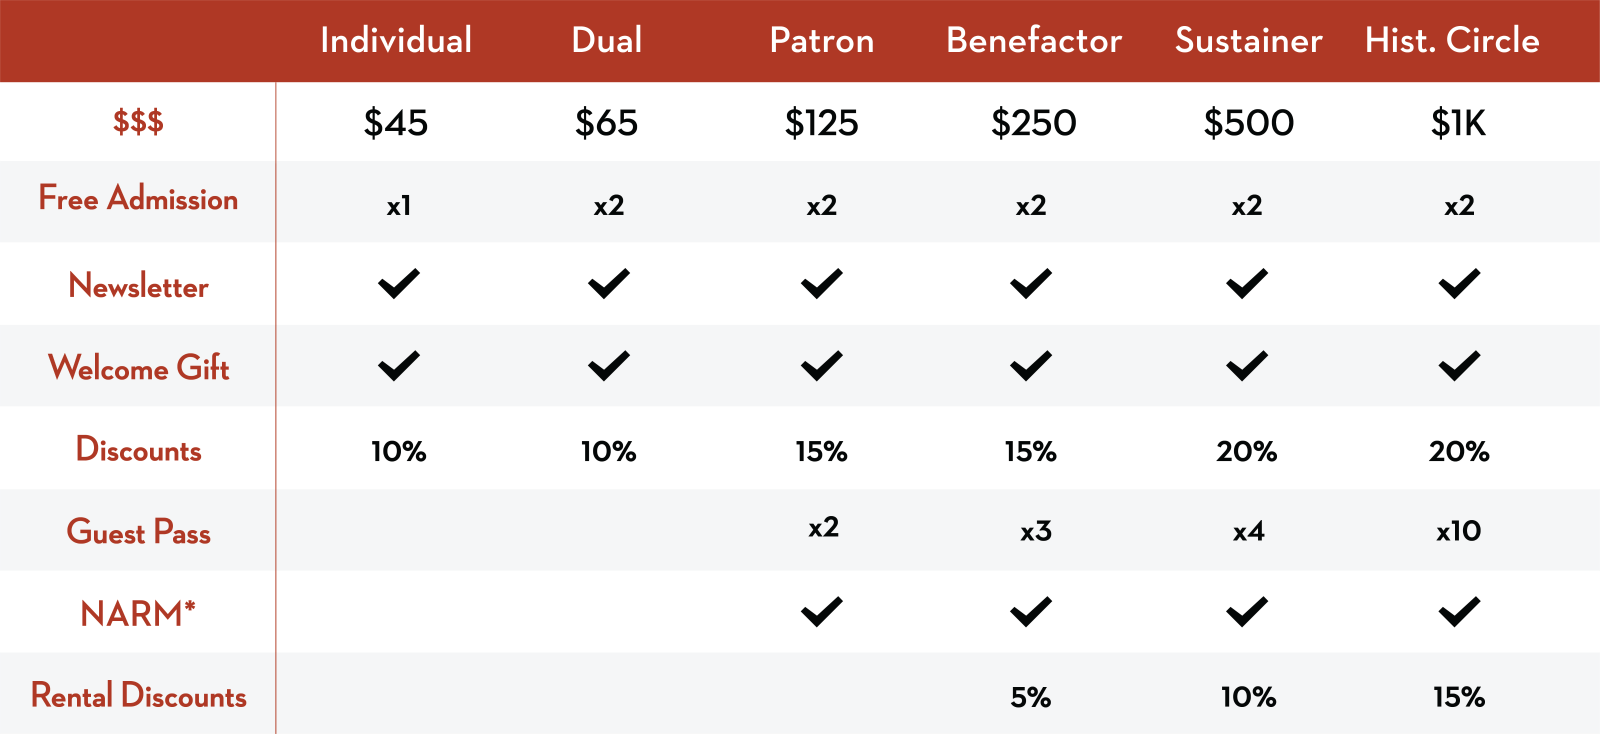1600x734 pixels.
Task: Click the Rental Discounts row label
Action: [139, 695]
